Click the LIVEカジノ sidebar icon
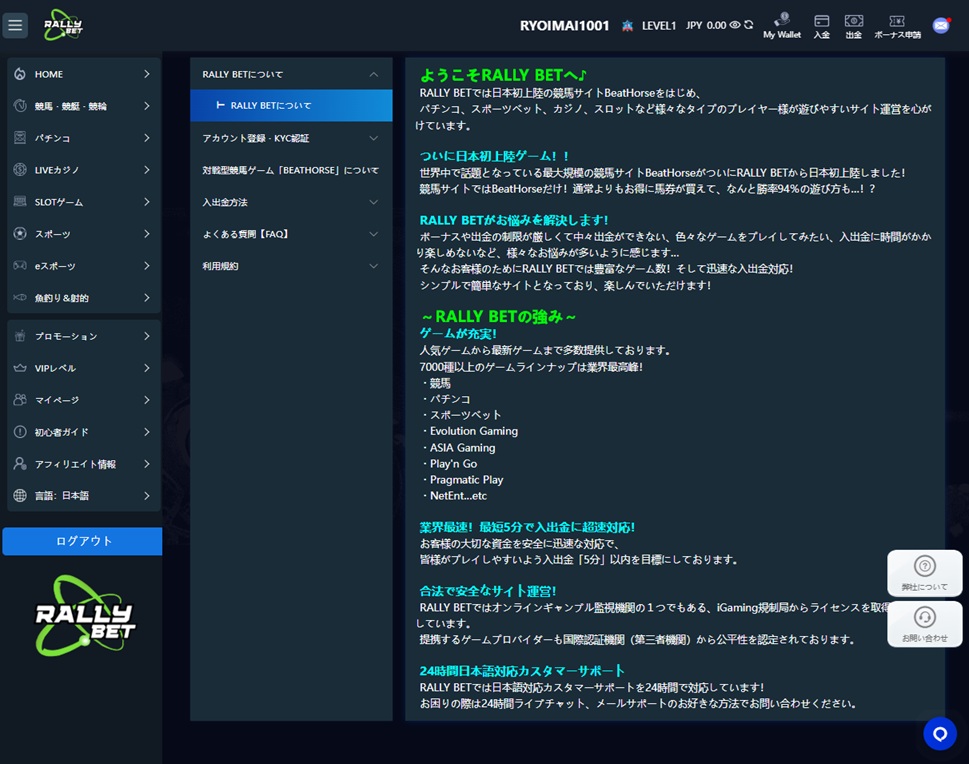Image resolution: width=969 pixels, height=764 pixels. tap(20, 169)
